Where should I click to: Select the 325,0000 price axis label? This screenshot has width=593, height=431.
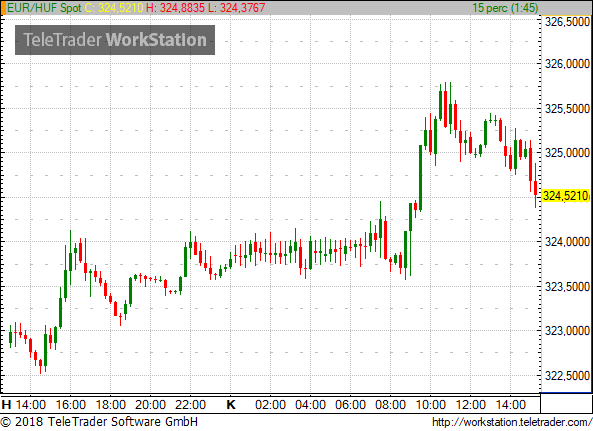(567, 153)
